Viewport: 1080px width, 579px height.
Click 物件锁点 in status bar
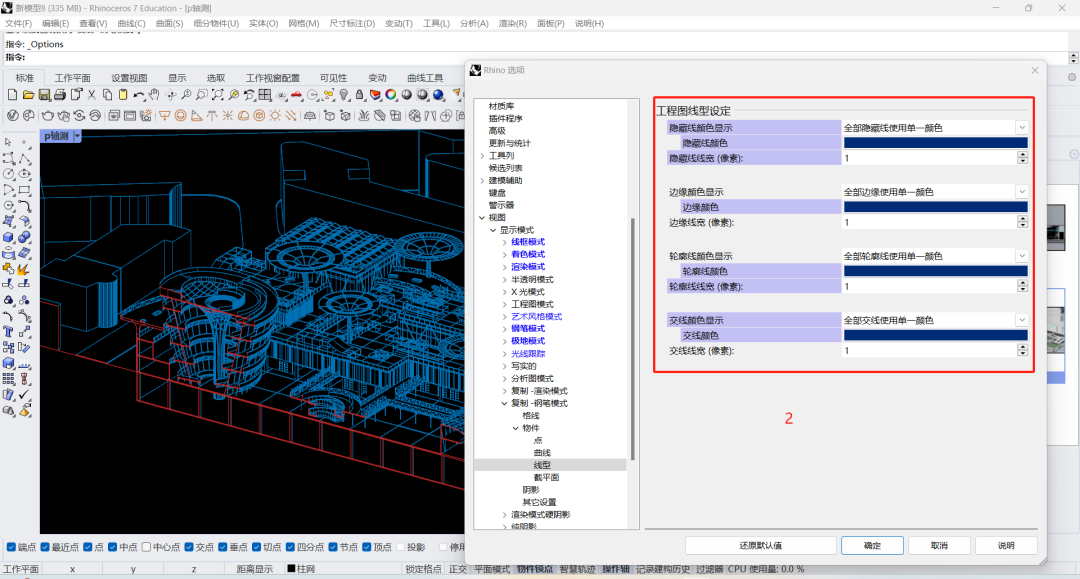[x=535, y=569]
